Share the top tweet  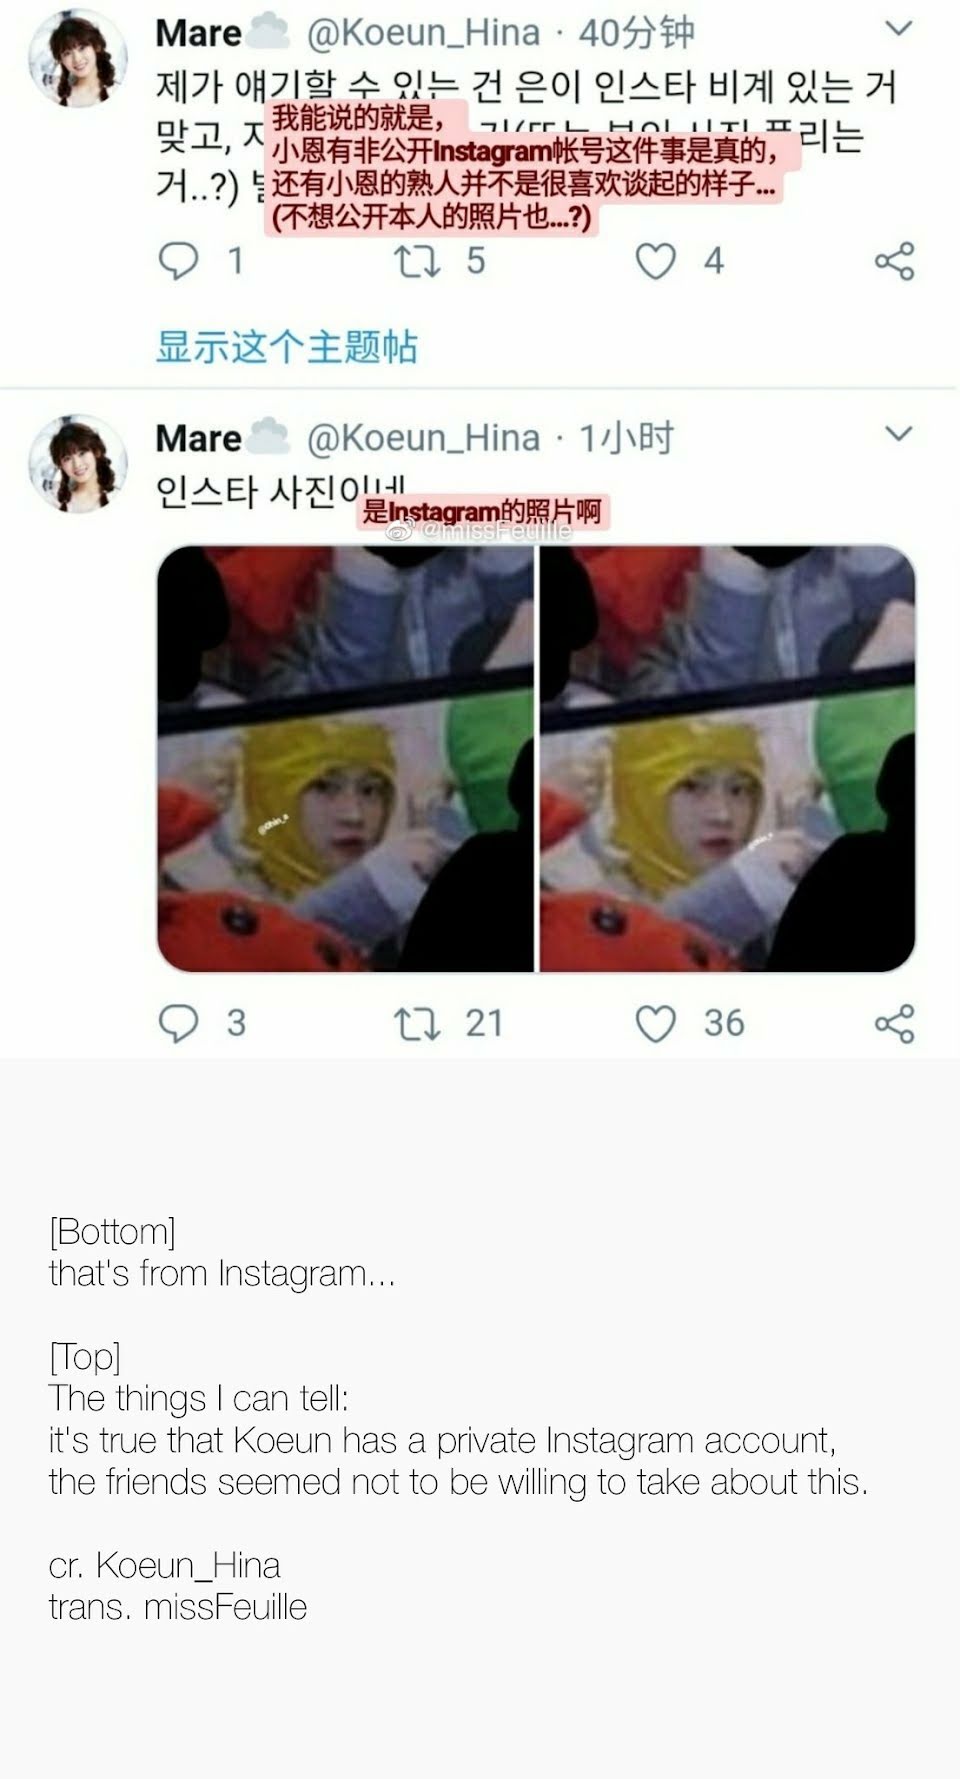[894, 261]
